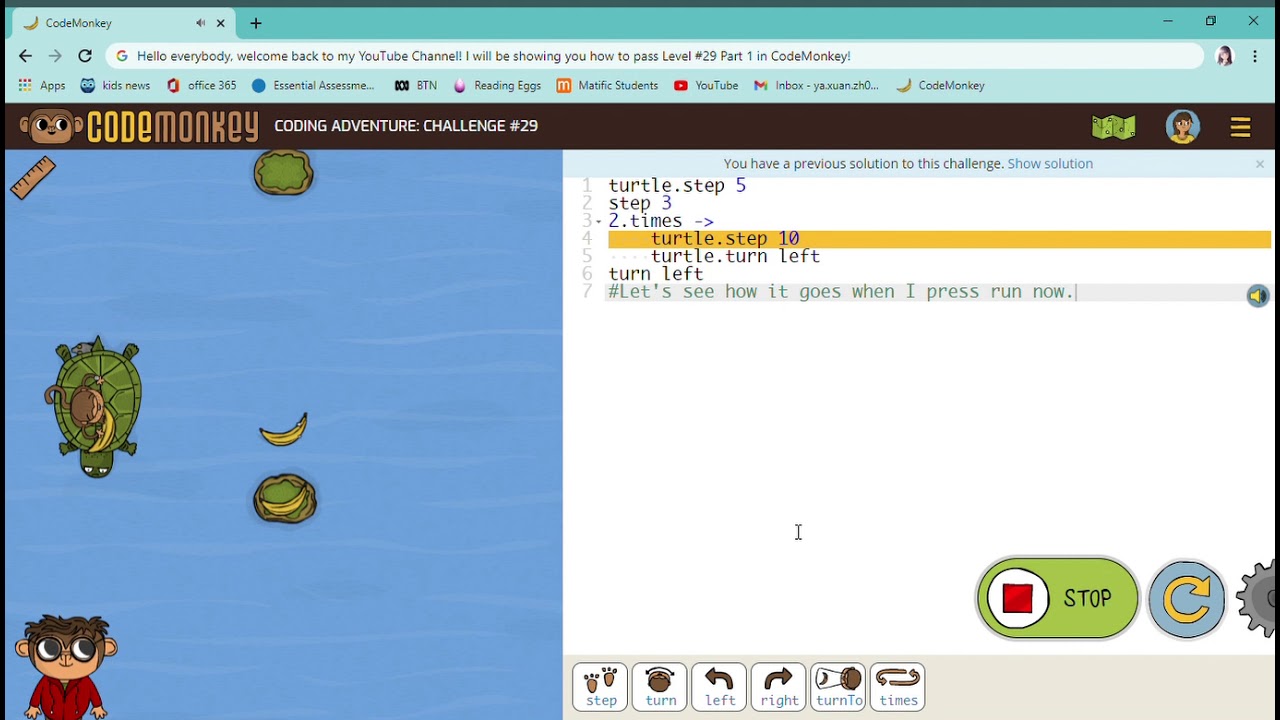Reload the page
The width and height of the screenshot is (1280, 720).
tap(85, 56)
